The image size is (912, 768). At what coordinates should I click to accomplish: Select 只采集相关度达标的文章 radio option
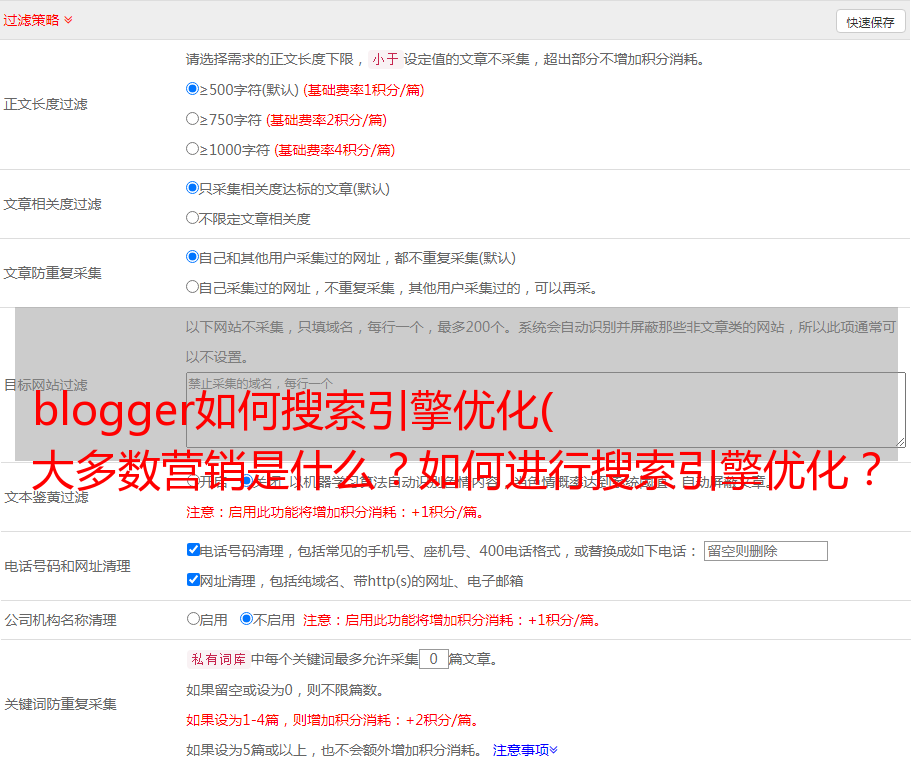coord(193,187)
